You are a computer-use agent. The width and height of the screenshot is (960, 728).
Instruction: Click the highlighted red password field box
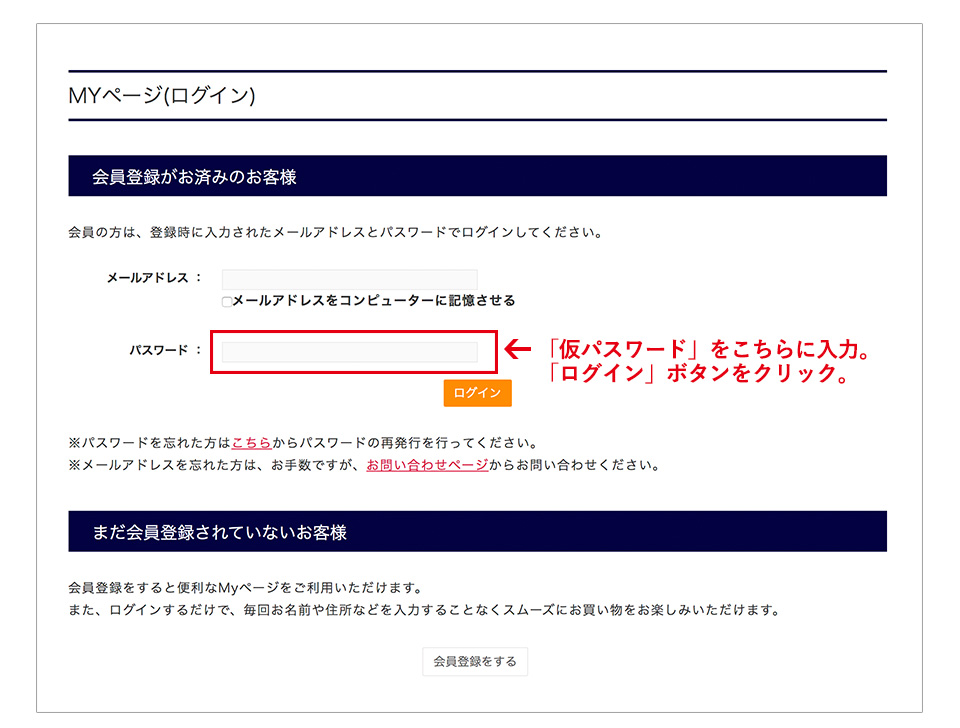click(x=349, y=351)
